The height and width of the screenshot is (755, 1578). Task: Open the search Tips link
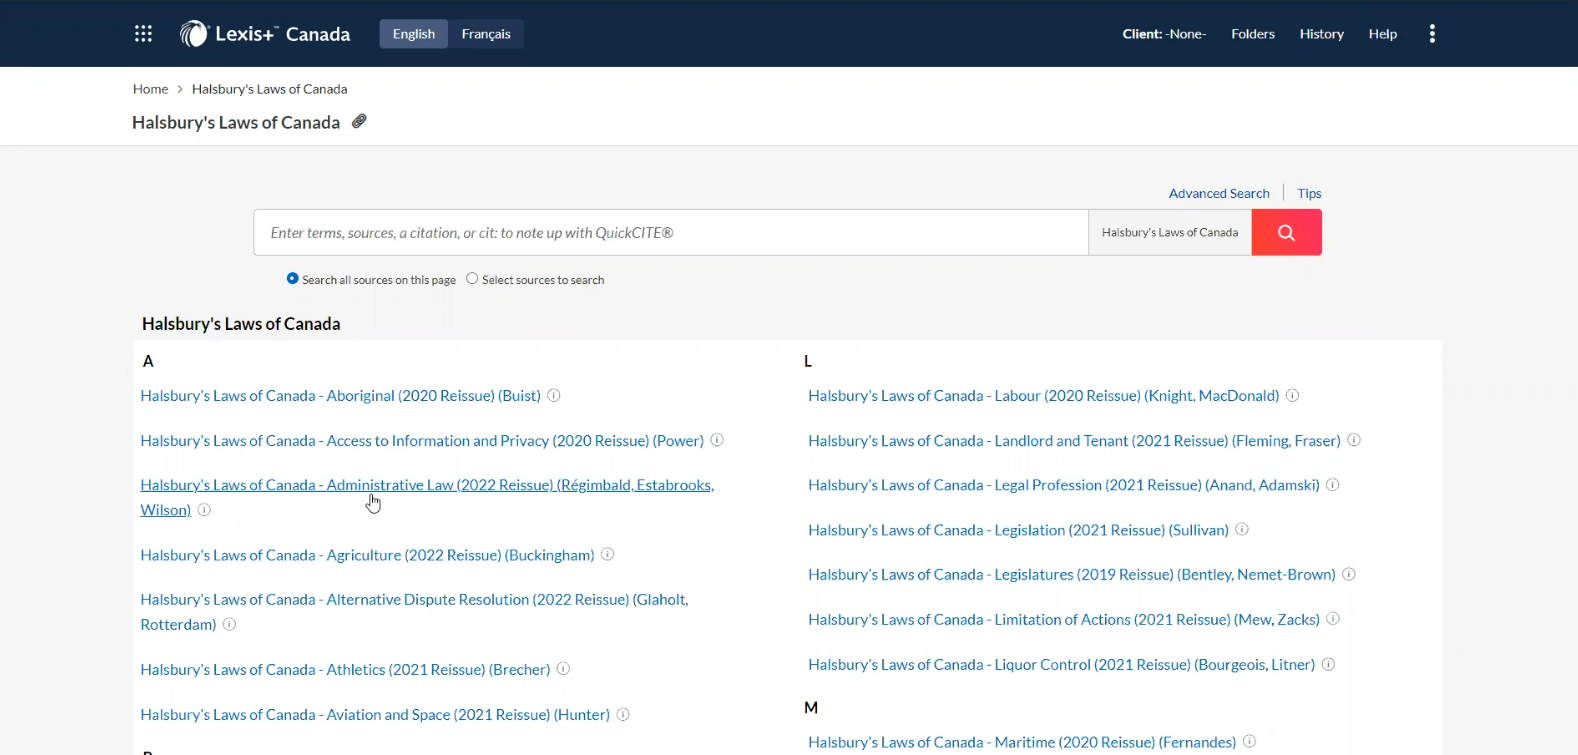1309,193
